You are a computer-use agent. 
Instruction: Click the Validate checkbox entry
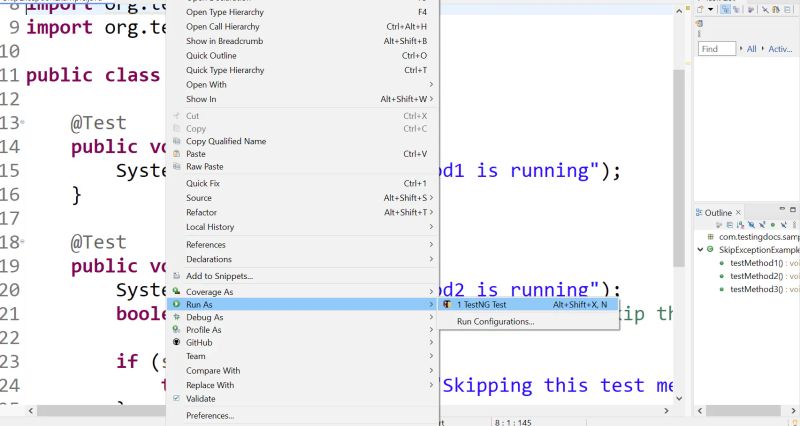point(303,399)
